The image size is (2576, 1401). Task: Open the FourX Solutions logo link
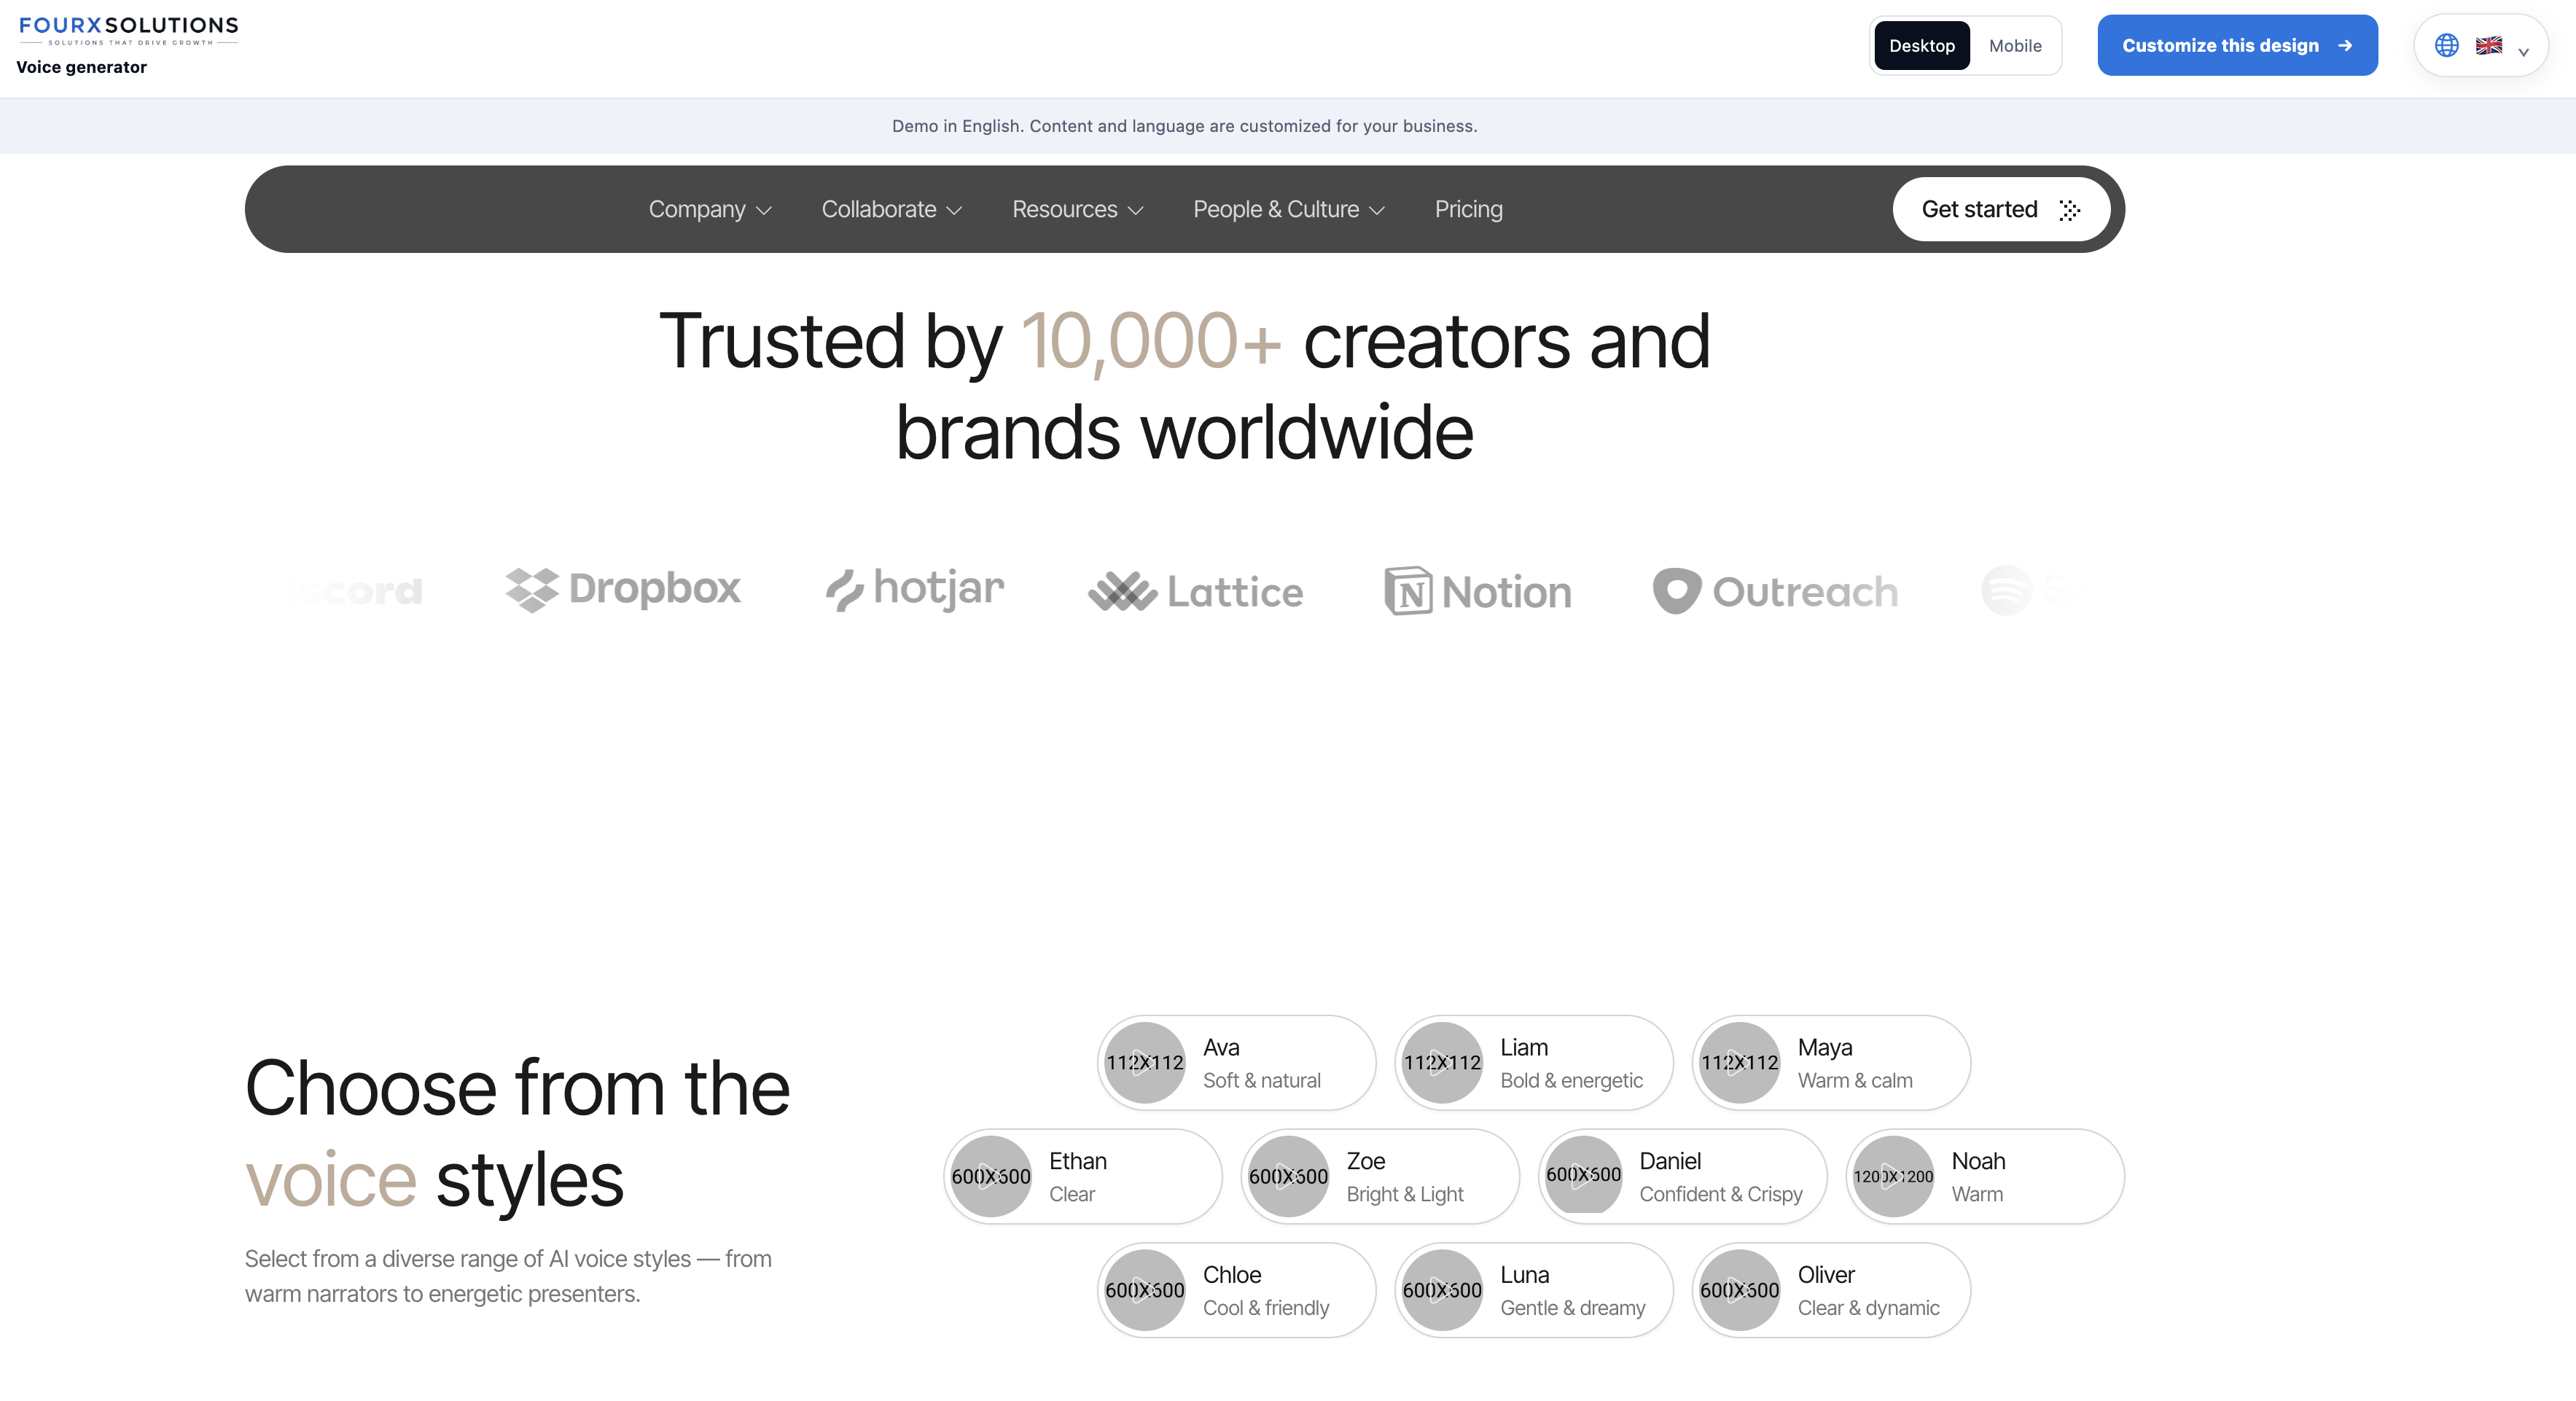[128, 30]
